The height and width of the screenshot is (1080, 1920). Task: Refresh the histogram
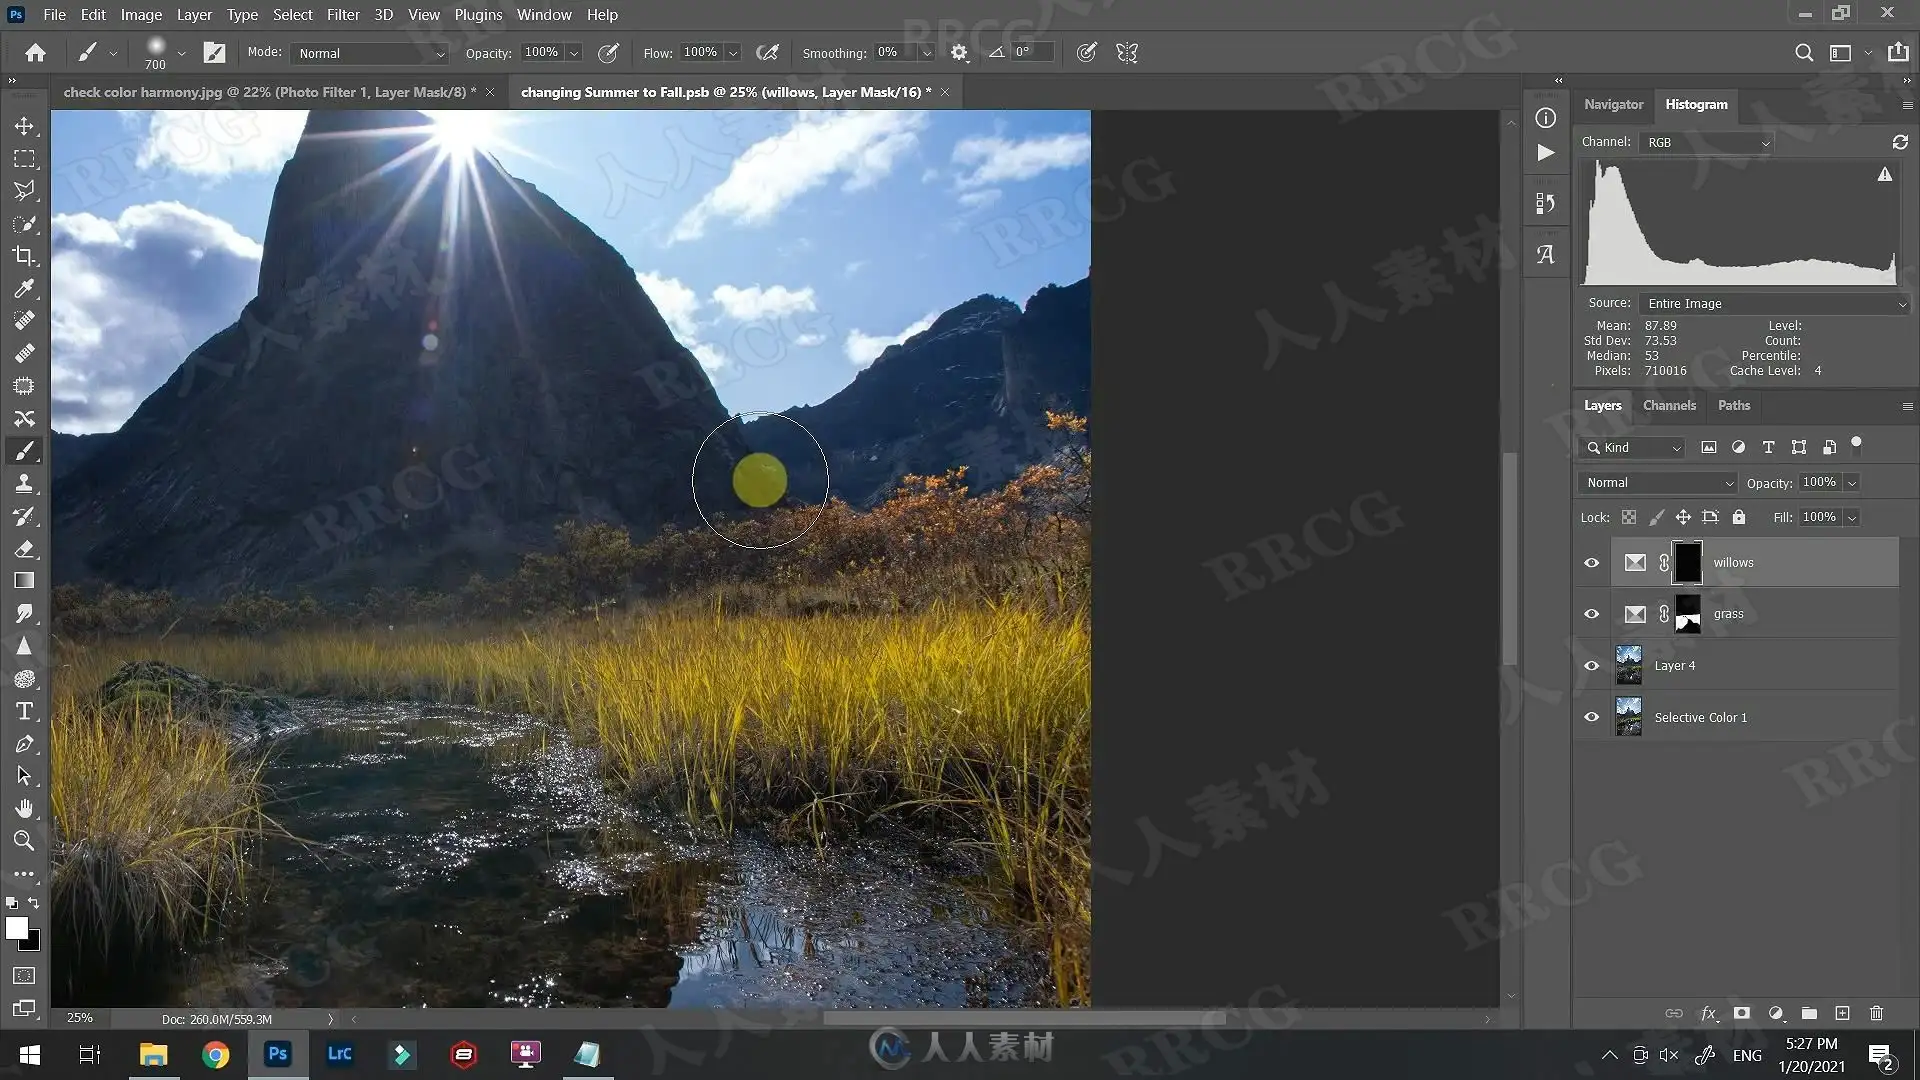tap(1900, 142)
